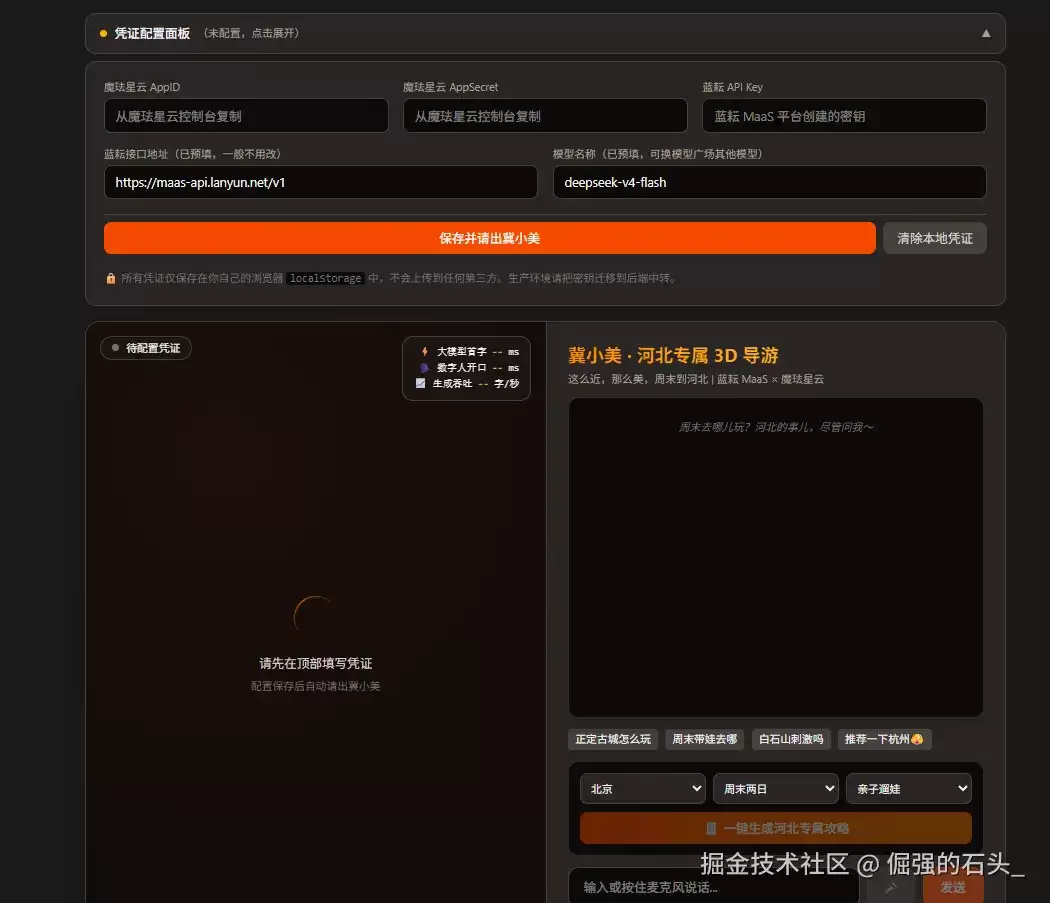Open the 北京 departure city dropdown
Screen dimensions: 1050x903
pos(642,788)
